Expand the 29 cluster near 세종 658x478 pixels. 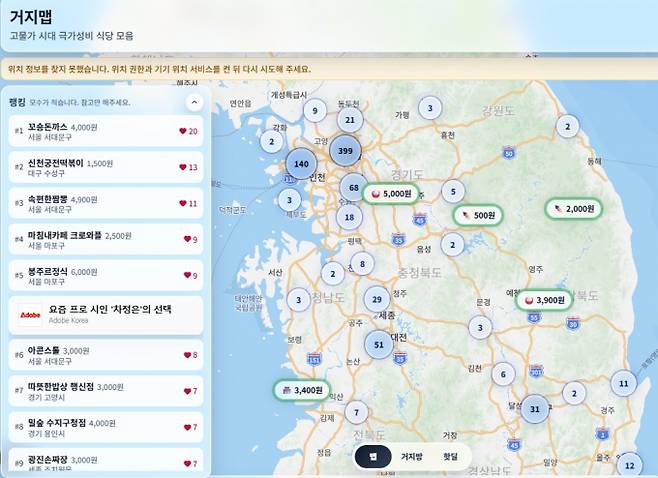(x=377, y=299)
